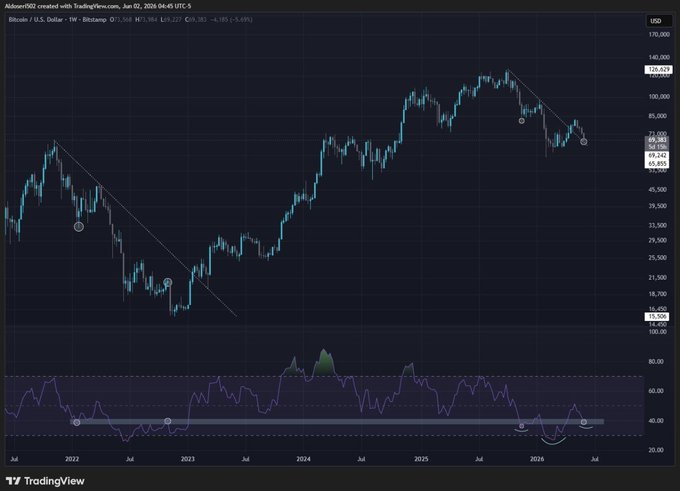Select the circle marker on early-2022 price low
The height and width of the screenshot is (491, 680).
[x=78, y=226]
